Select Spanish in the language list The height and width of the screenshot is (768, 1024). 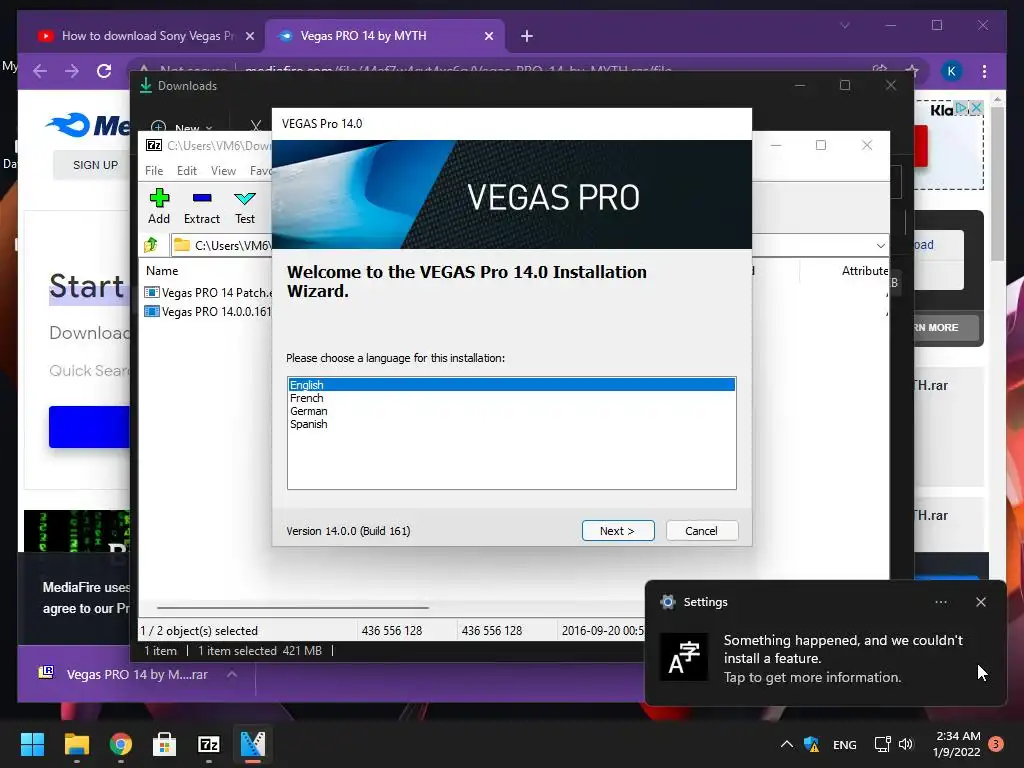click(511, 424)
